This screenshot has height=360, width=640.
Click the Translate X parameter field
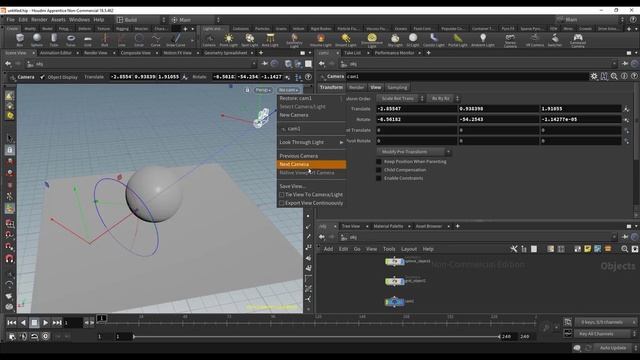pos(416,109)
